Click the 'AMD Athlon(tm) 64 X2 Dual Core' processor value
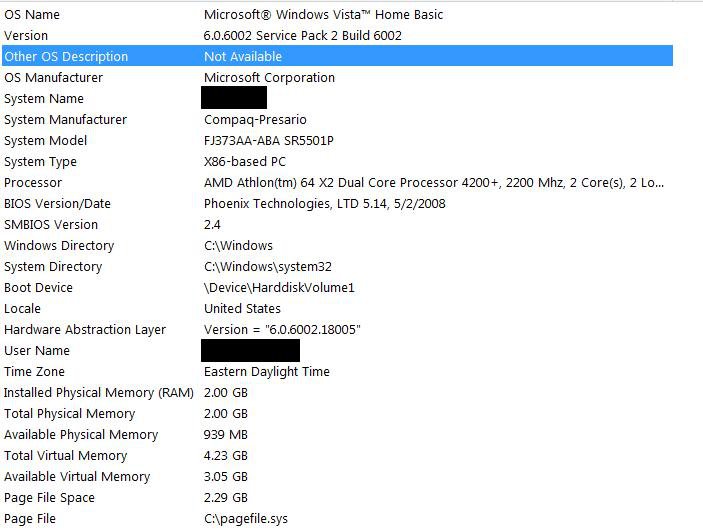 (434, 183)
